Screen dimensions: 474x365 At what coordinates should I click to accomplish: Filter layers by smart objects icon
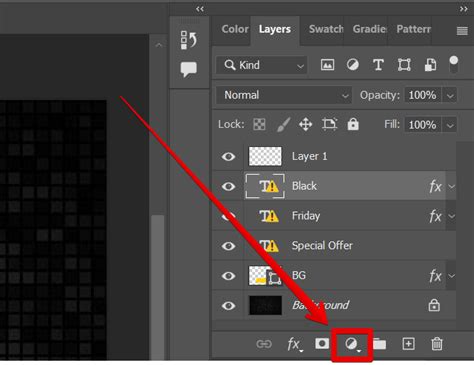[430, 65]
